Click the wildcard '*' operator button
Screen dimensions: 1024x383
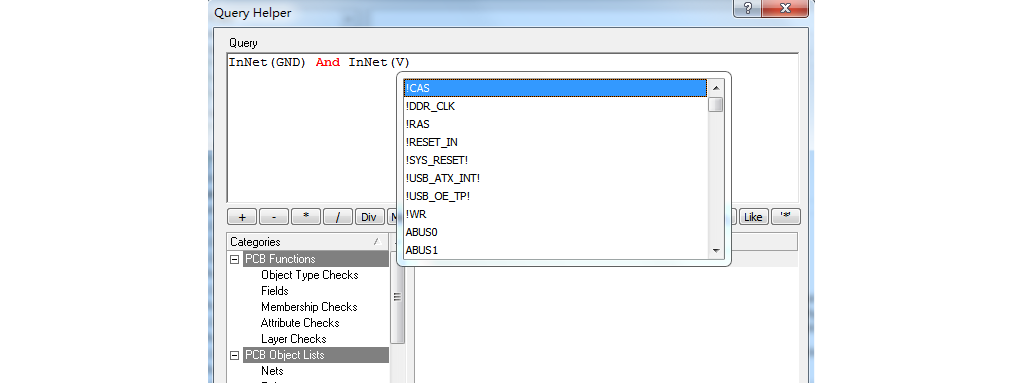(786, 217)
